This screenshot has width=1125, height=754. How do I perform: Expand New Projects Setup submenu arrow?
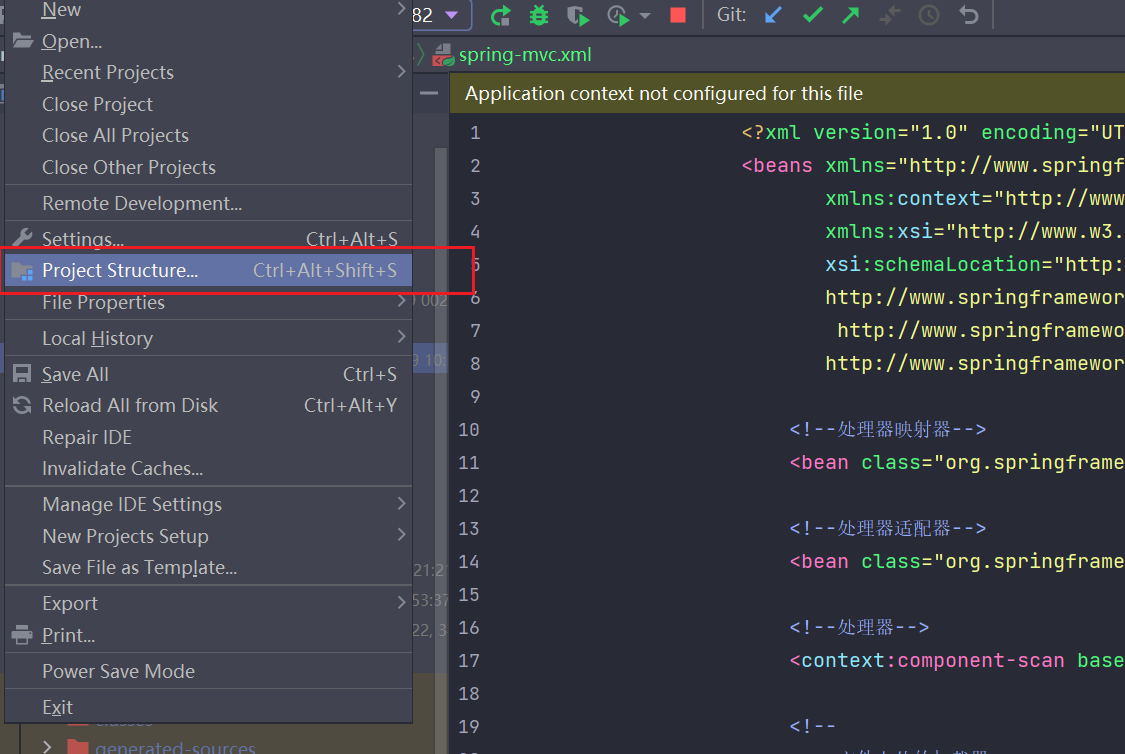(x=401, y=534)
